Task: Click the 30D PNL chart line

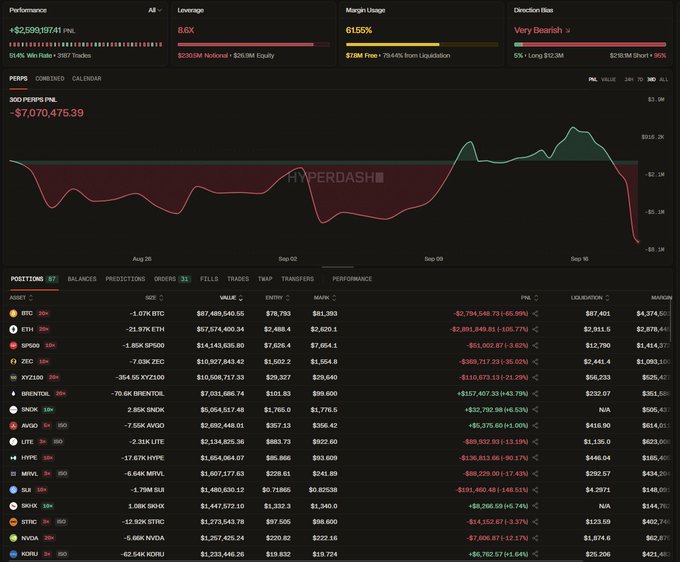Action: [323, 186]
